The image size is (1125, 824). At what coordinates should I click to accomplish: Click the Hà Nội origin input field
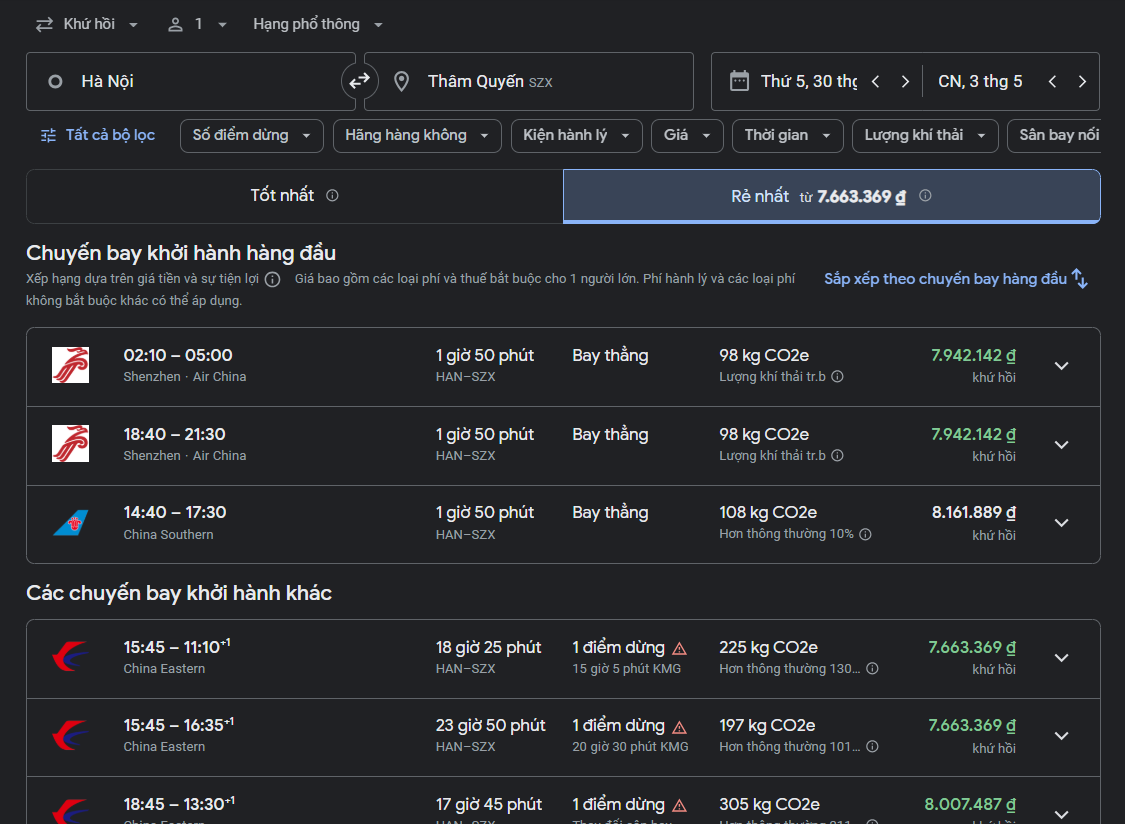point(190,81)
